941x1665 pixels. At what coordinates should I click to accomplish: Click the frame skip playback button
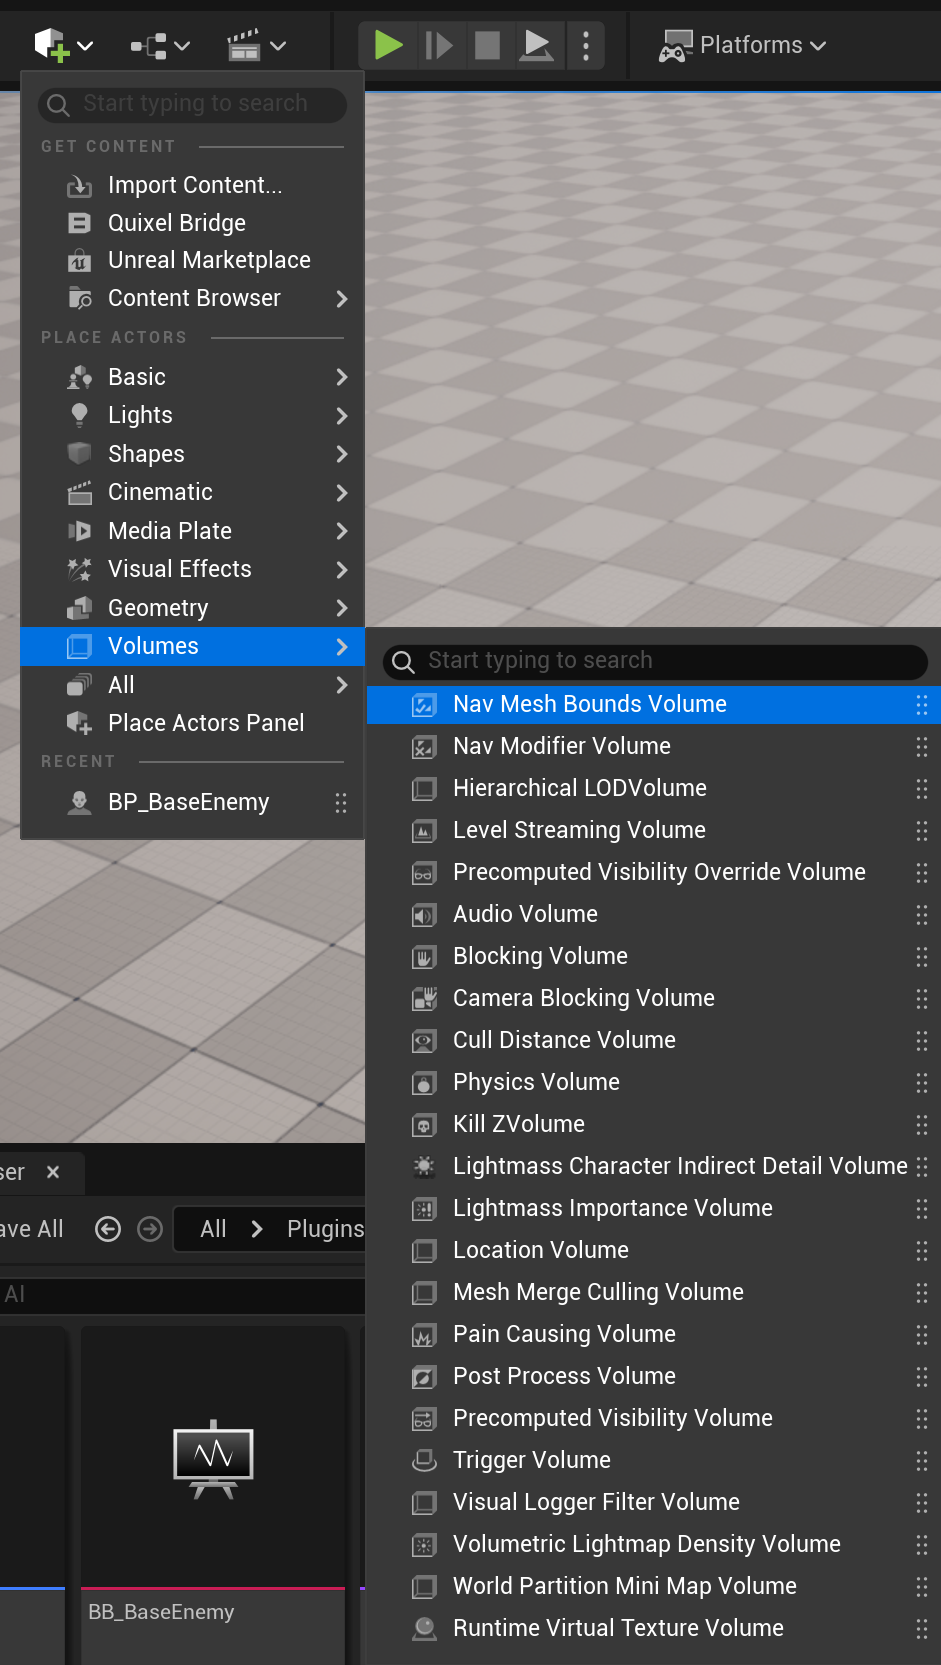pyautogui.click(x=438, y=45)
